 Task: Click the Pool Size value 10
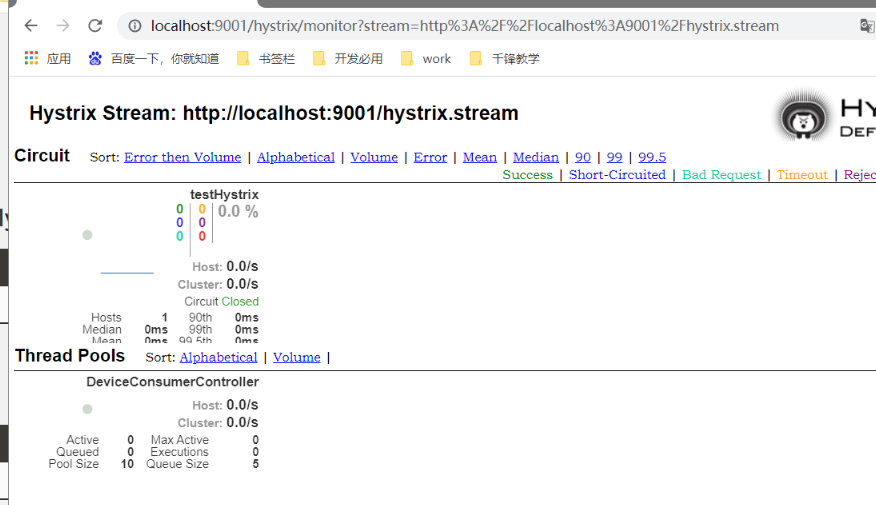(x=127, y=464)
